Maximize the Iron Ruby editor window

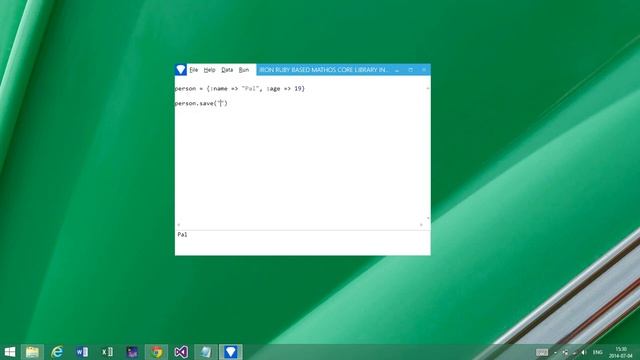[x=410, y=70]
